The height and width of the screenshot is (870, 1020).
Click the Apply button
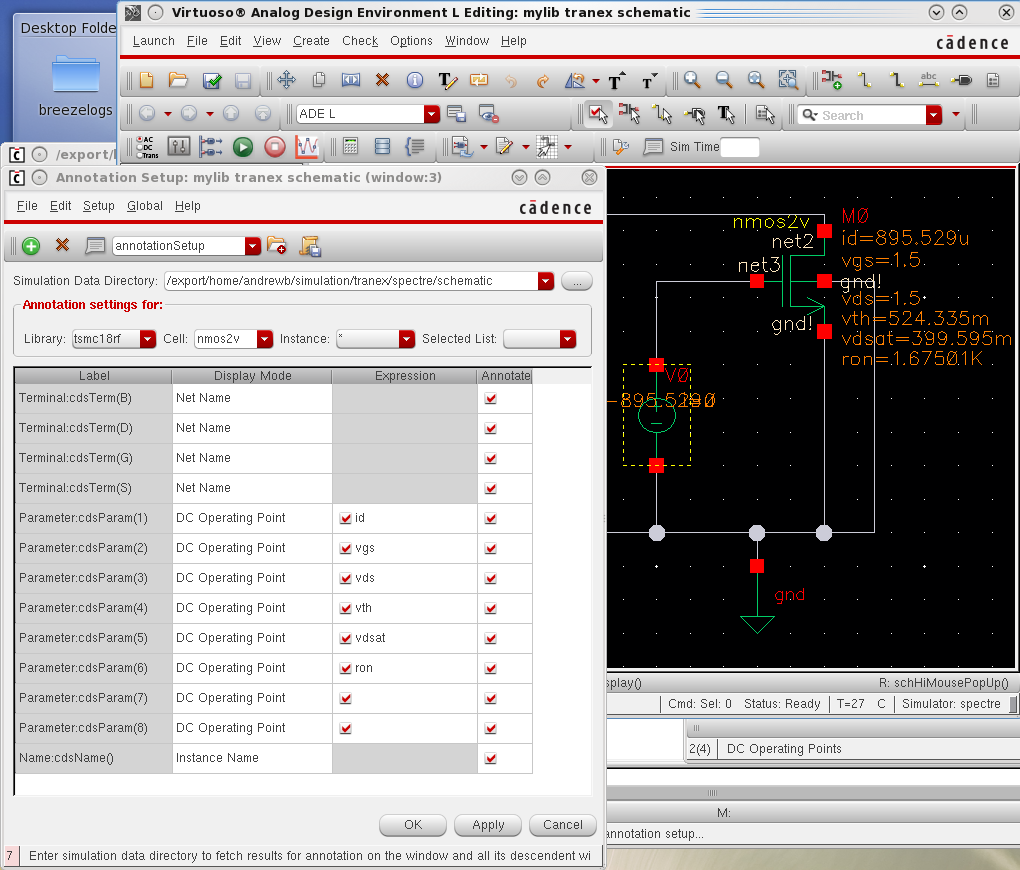pos(488,825)
